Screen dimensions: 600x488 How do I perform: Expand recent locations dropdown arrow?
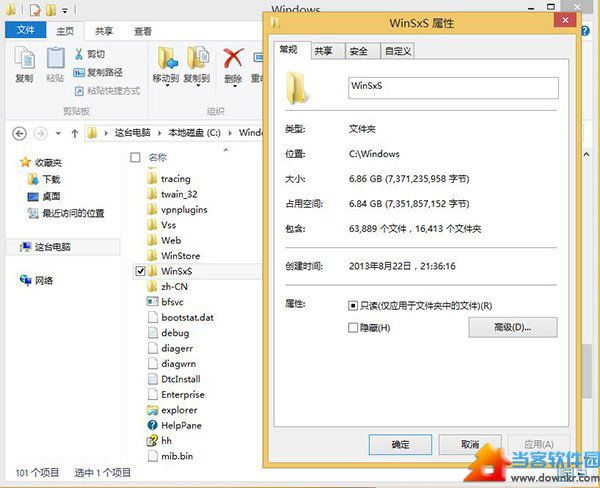click(58, 134)
